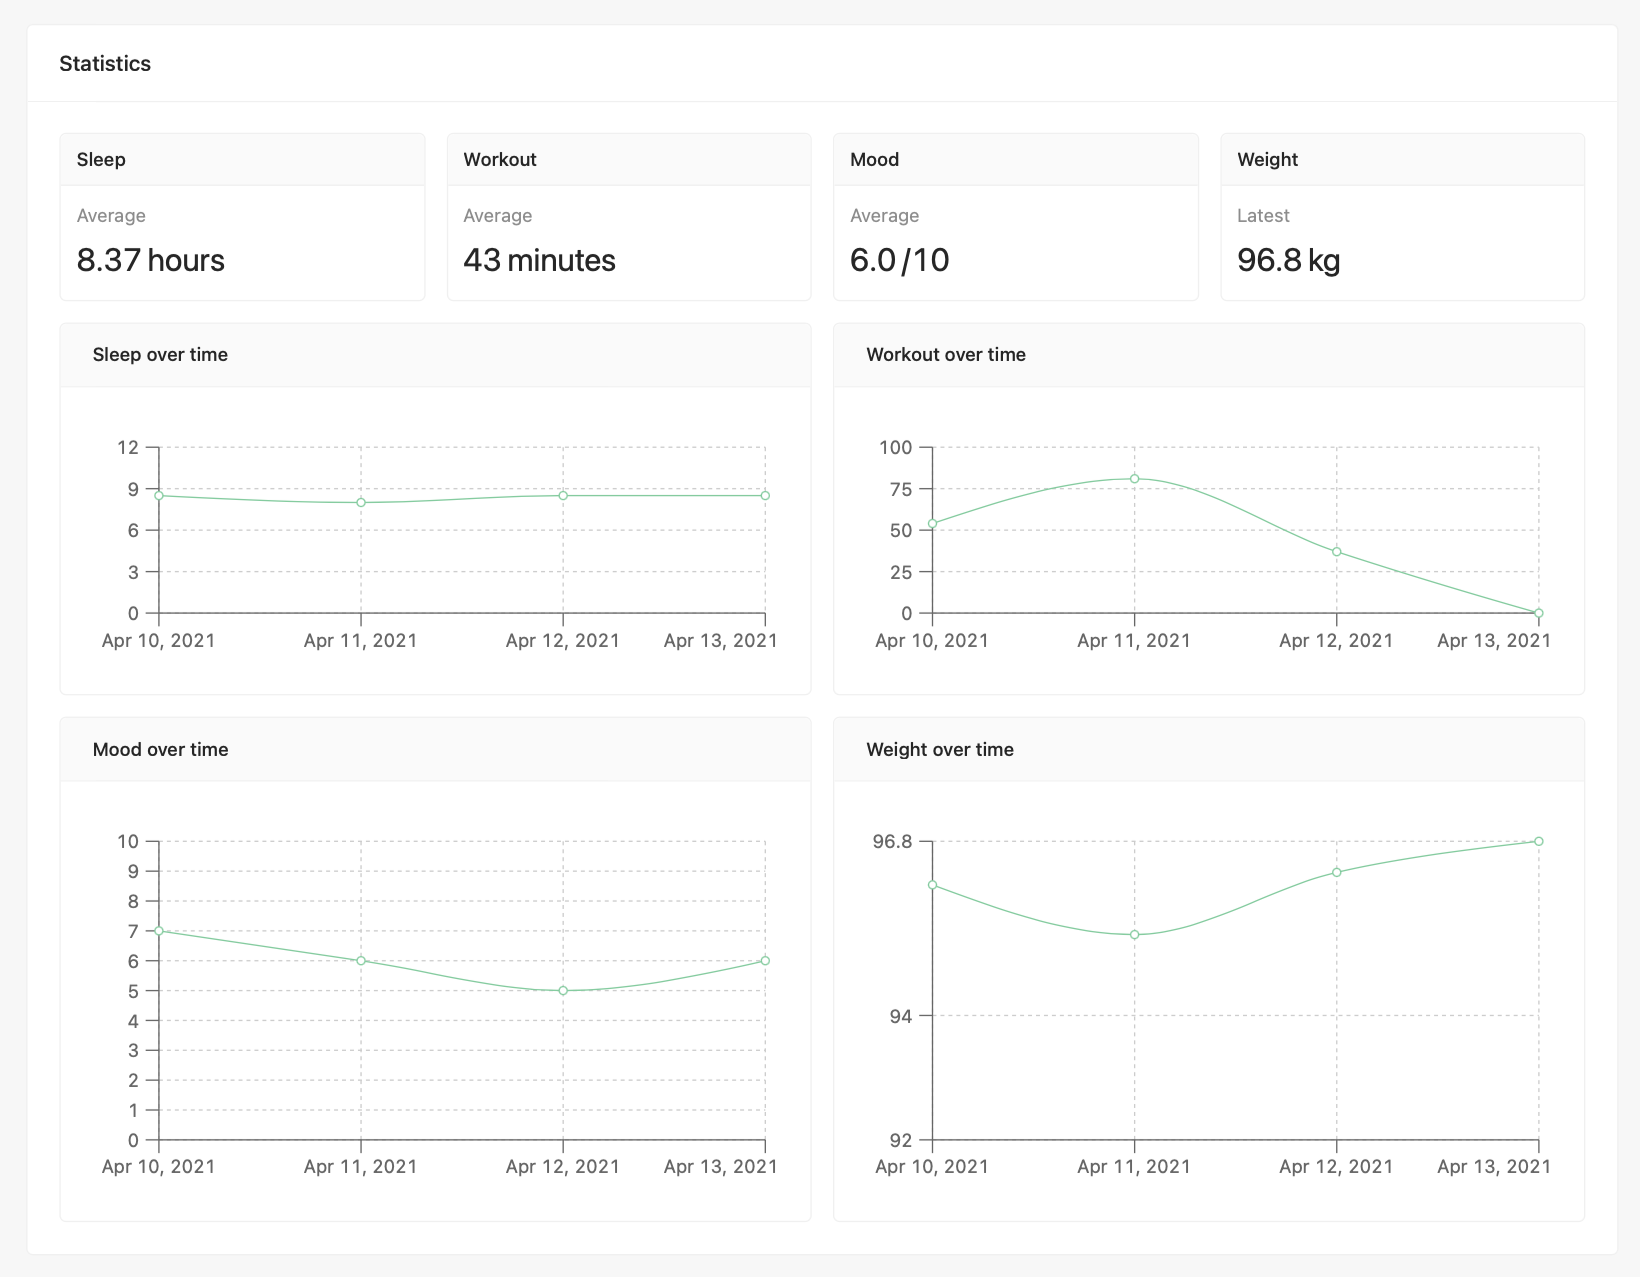
Task: Click Workout chart's Apr 10 data point
Action: pyautogui.click(x=933, y=523)
